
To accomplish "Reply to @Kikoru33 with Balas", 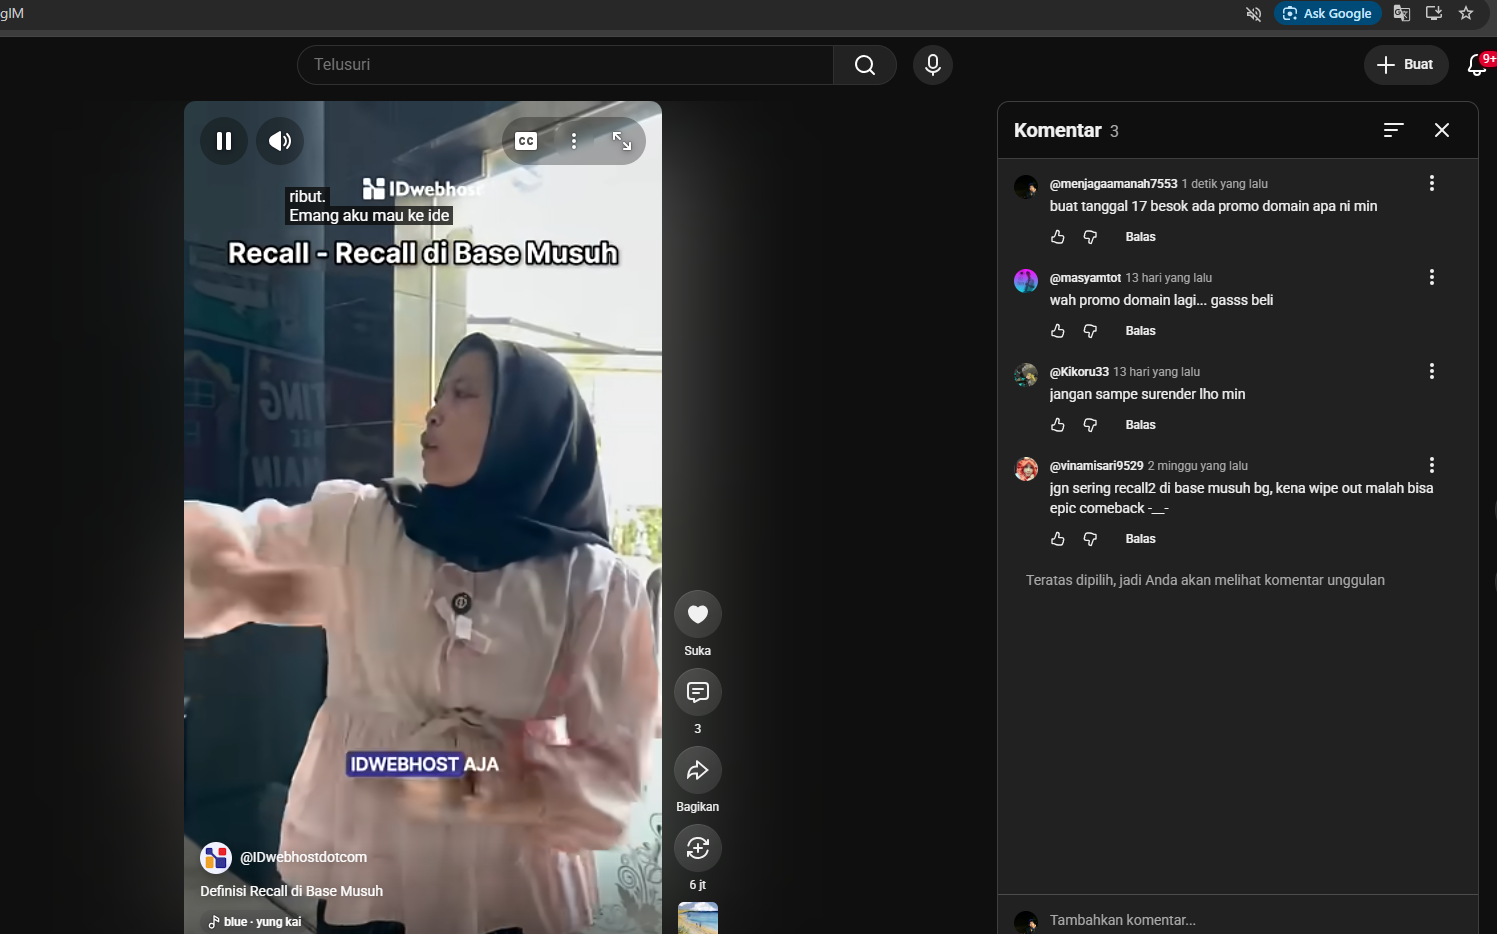I will coord(1140,425).
